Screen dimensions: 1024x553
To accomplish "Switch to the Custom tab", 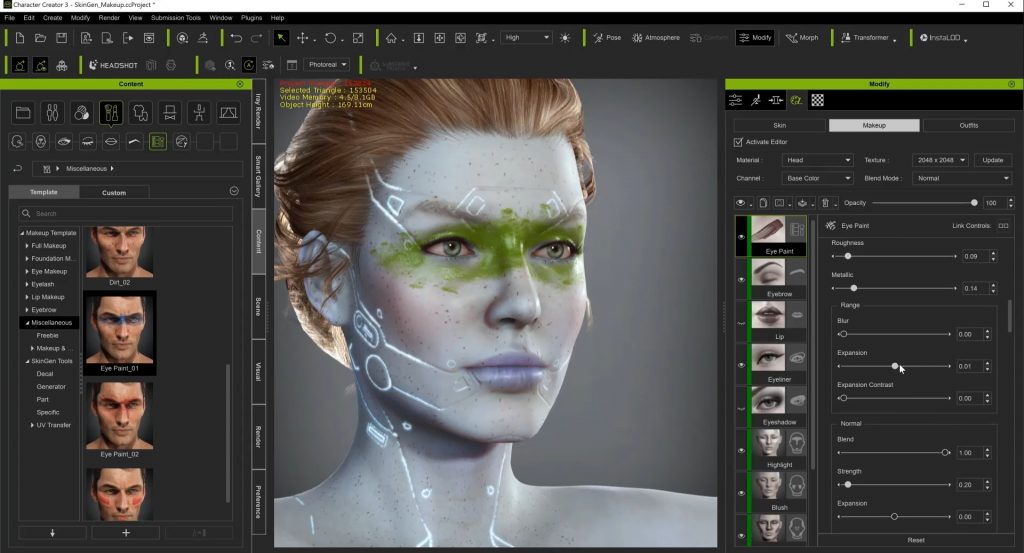I will tap(114, 192).
